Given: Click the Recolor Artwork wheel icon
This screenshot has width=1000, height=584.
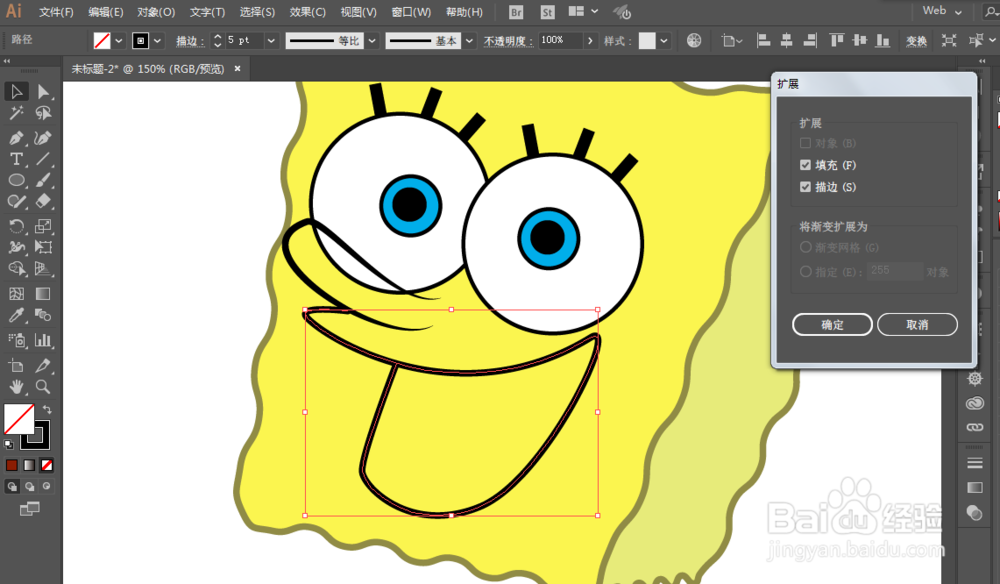Looking at the screenshot, I should pos(694,41).
